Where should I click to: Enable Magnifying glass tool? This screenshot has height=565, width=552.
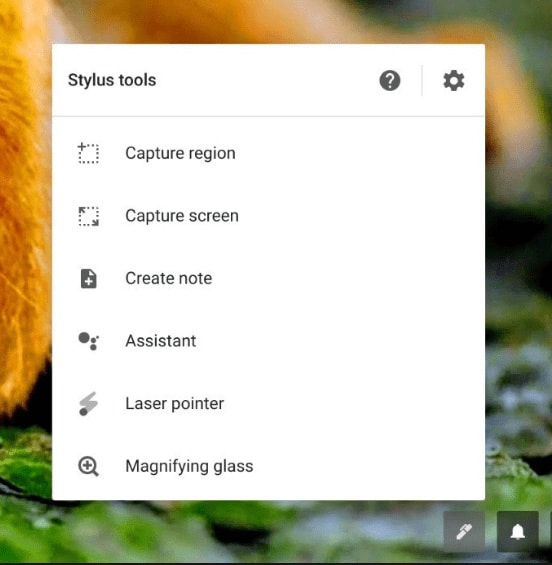click(x=268, y=466)
